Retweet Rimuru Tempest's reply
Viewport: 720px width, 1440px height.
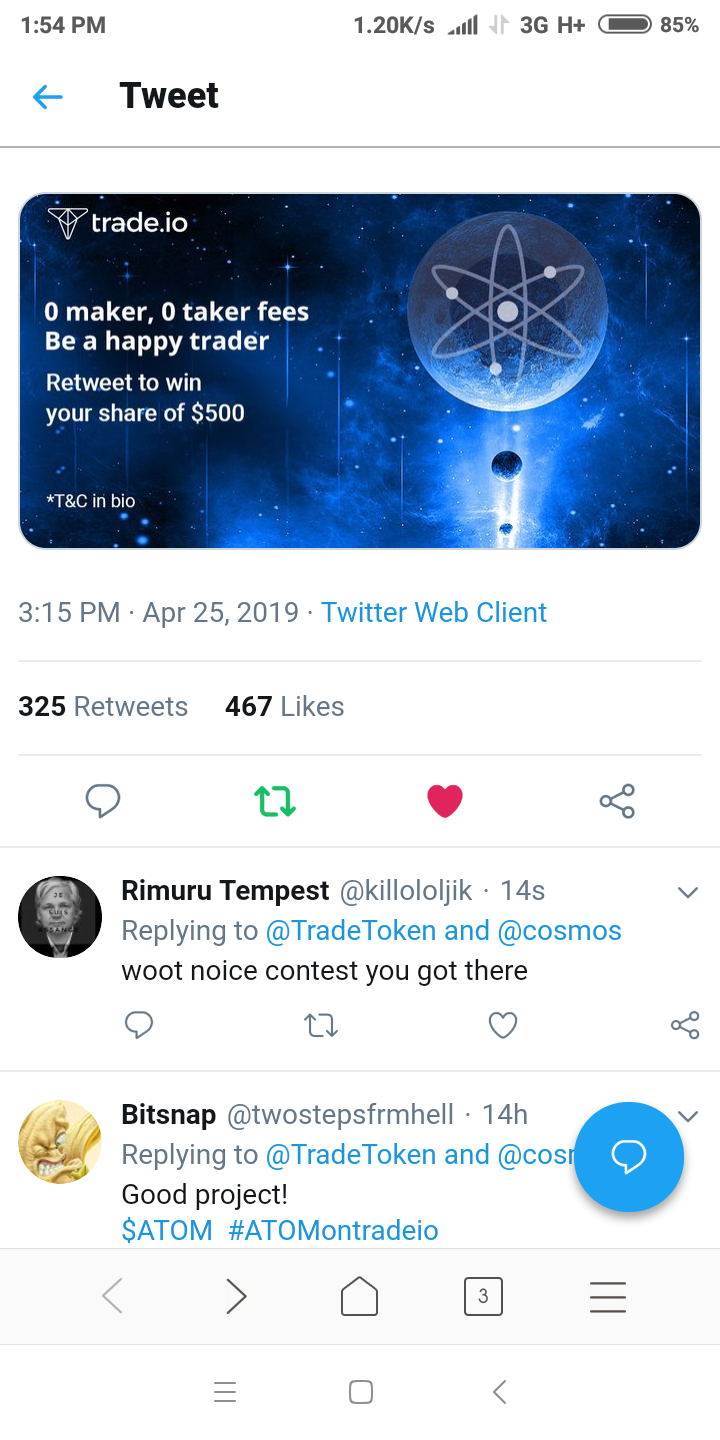coord(321,1025)
